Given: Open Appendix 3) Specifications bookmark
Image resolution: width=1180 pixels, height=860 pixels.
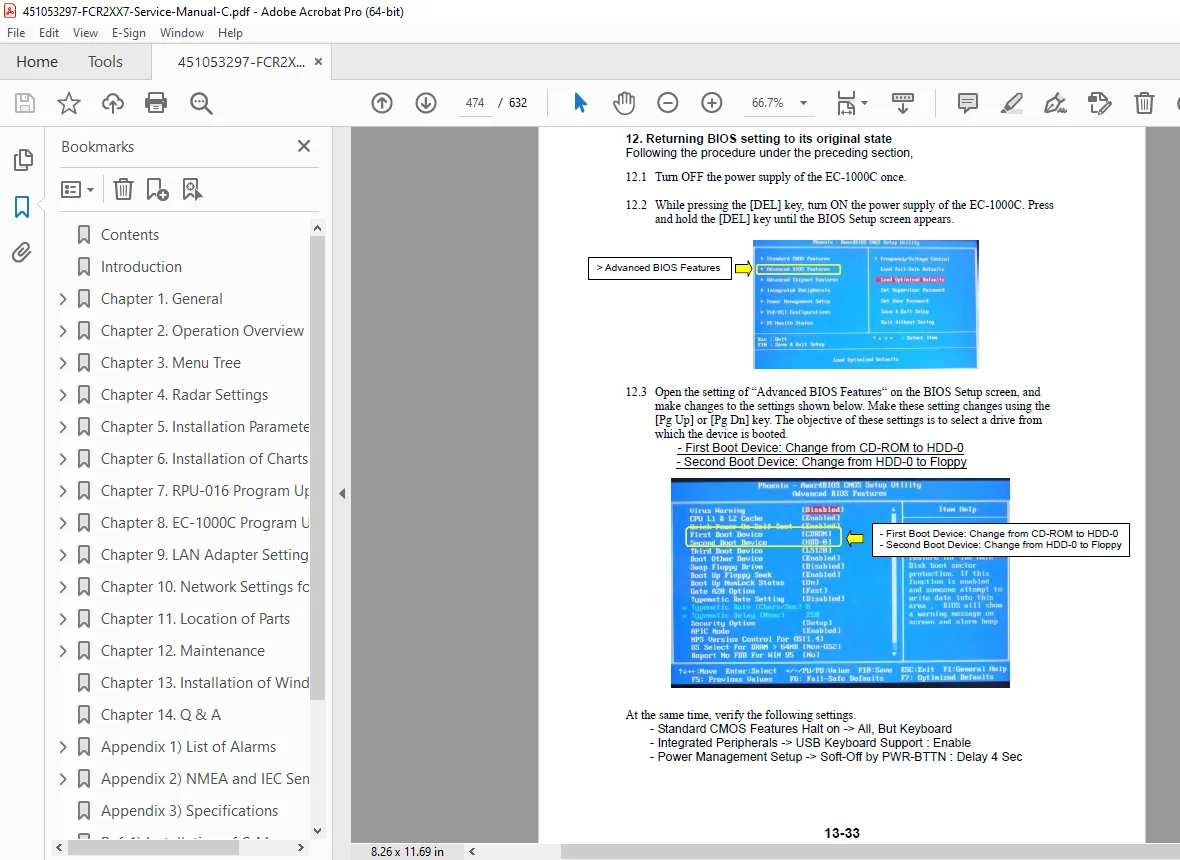Looking at the screenshot, I should click(190, 811).
